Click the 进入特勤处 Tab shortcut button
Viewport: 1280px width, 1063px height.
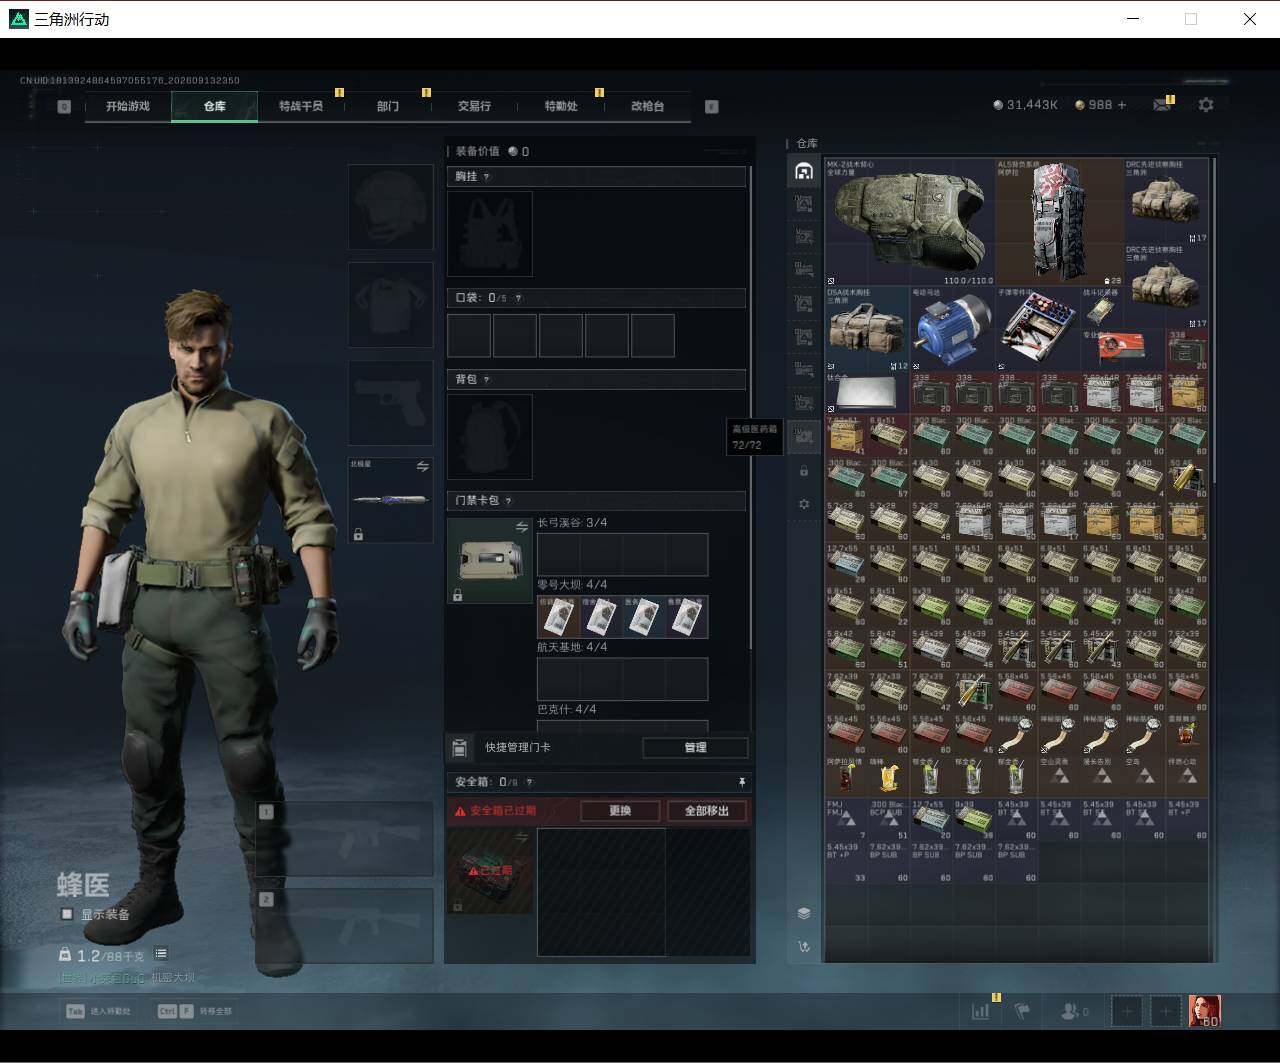99,1011
